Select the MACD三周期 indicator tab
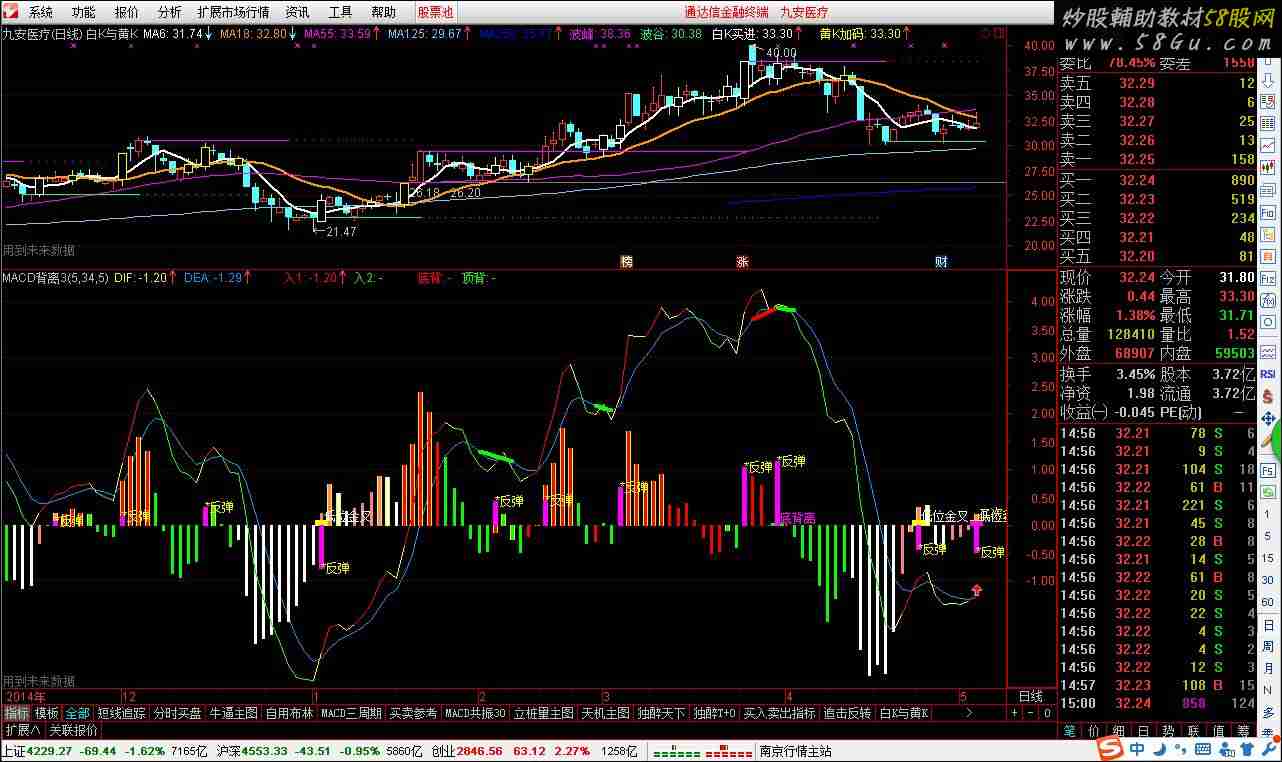1282x762 pixels. (351, 714)
